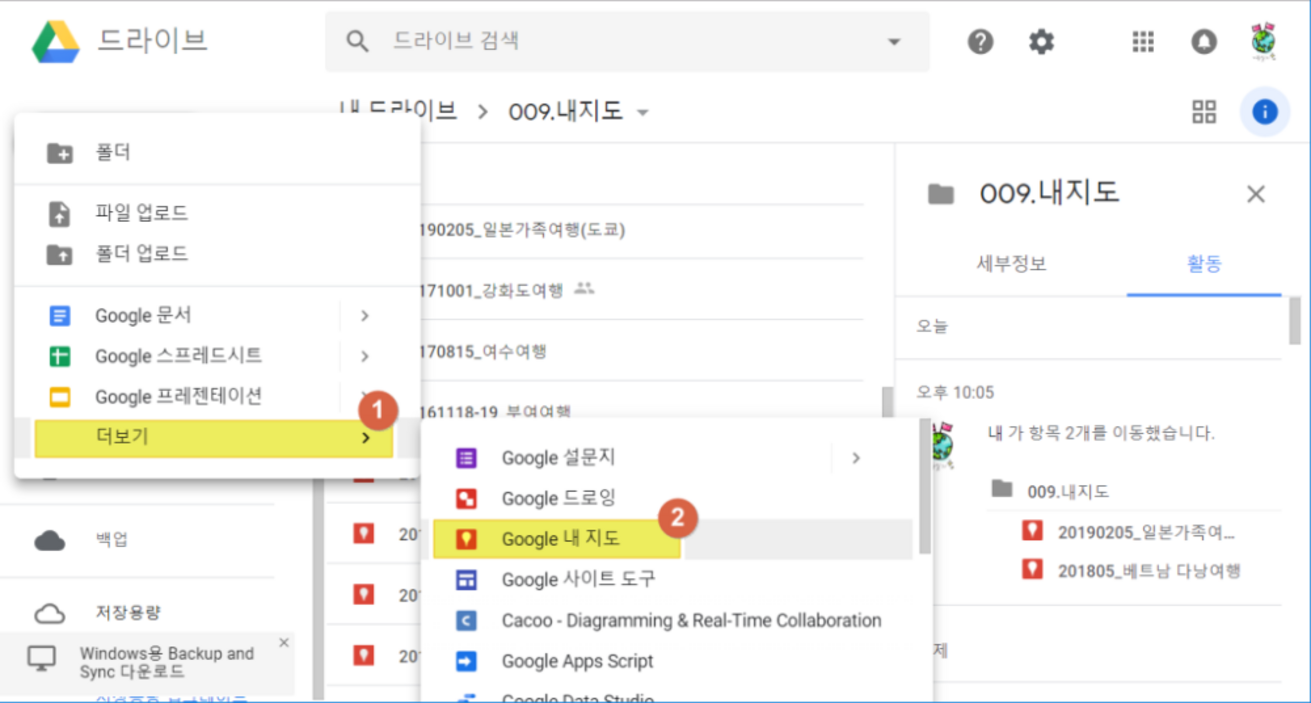Choose 파일 업로드 in the menu
Viewport: 1311px width, 703px height.
(141, 213)
